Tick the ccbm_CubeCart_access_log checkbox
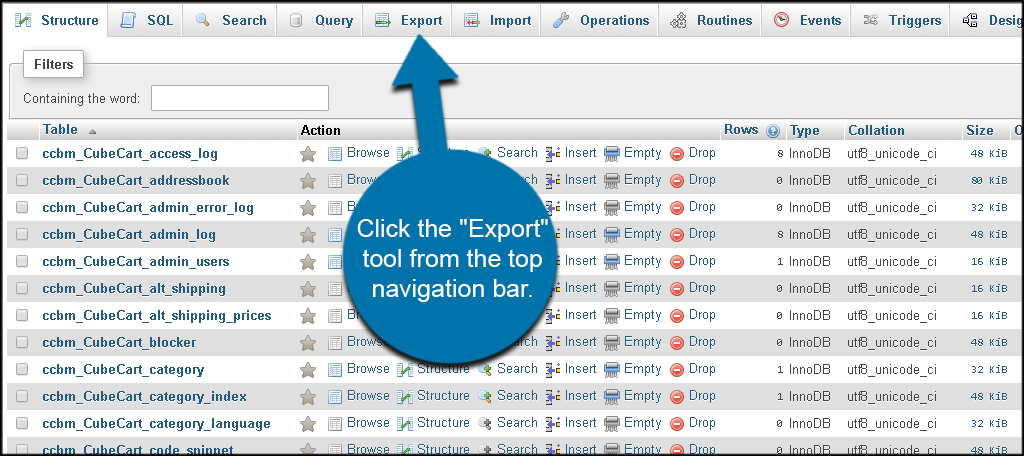1024x456 pixels. [22, 154]
